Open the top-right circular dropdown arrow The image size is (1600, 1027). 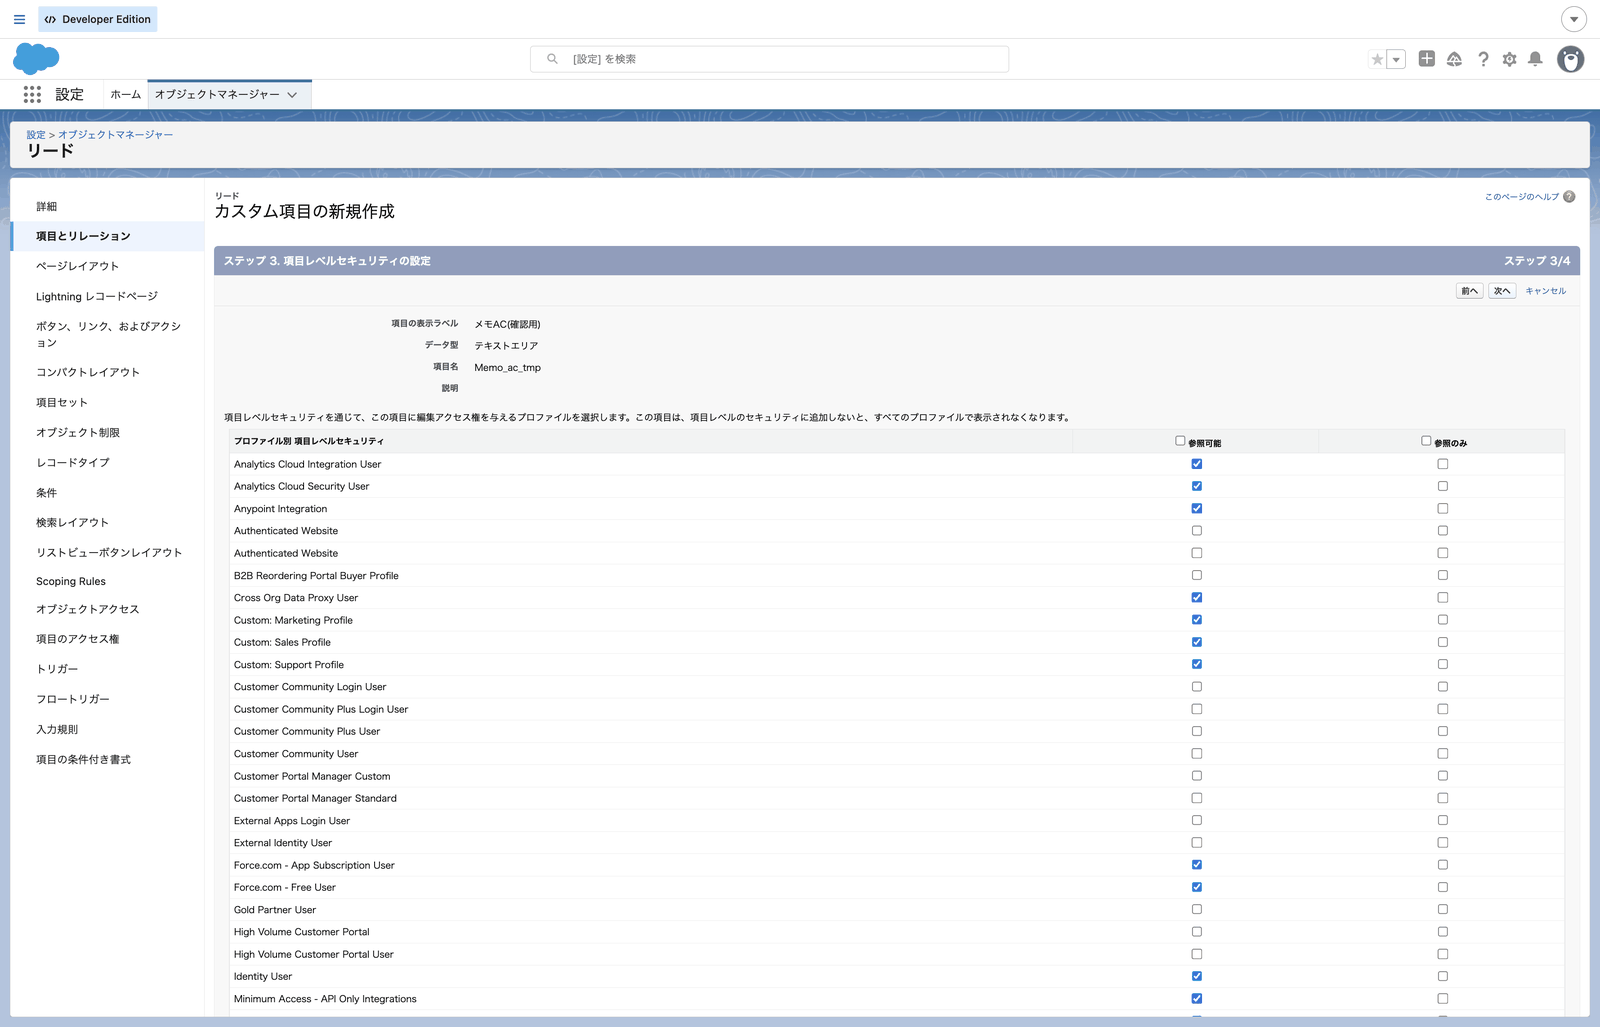1574,19
